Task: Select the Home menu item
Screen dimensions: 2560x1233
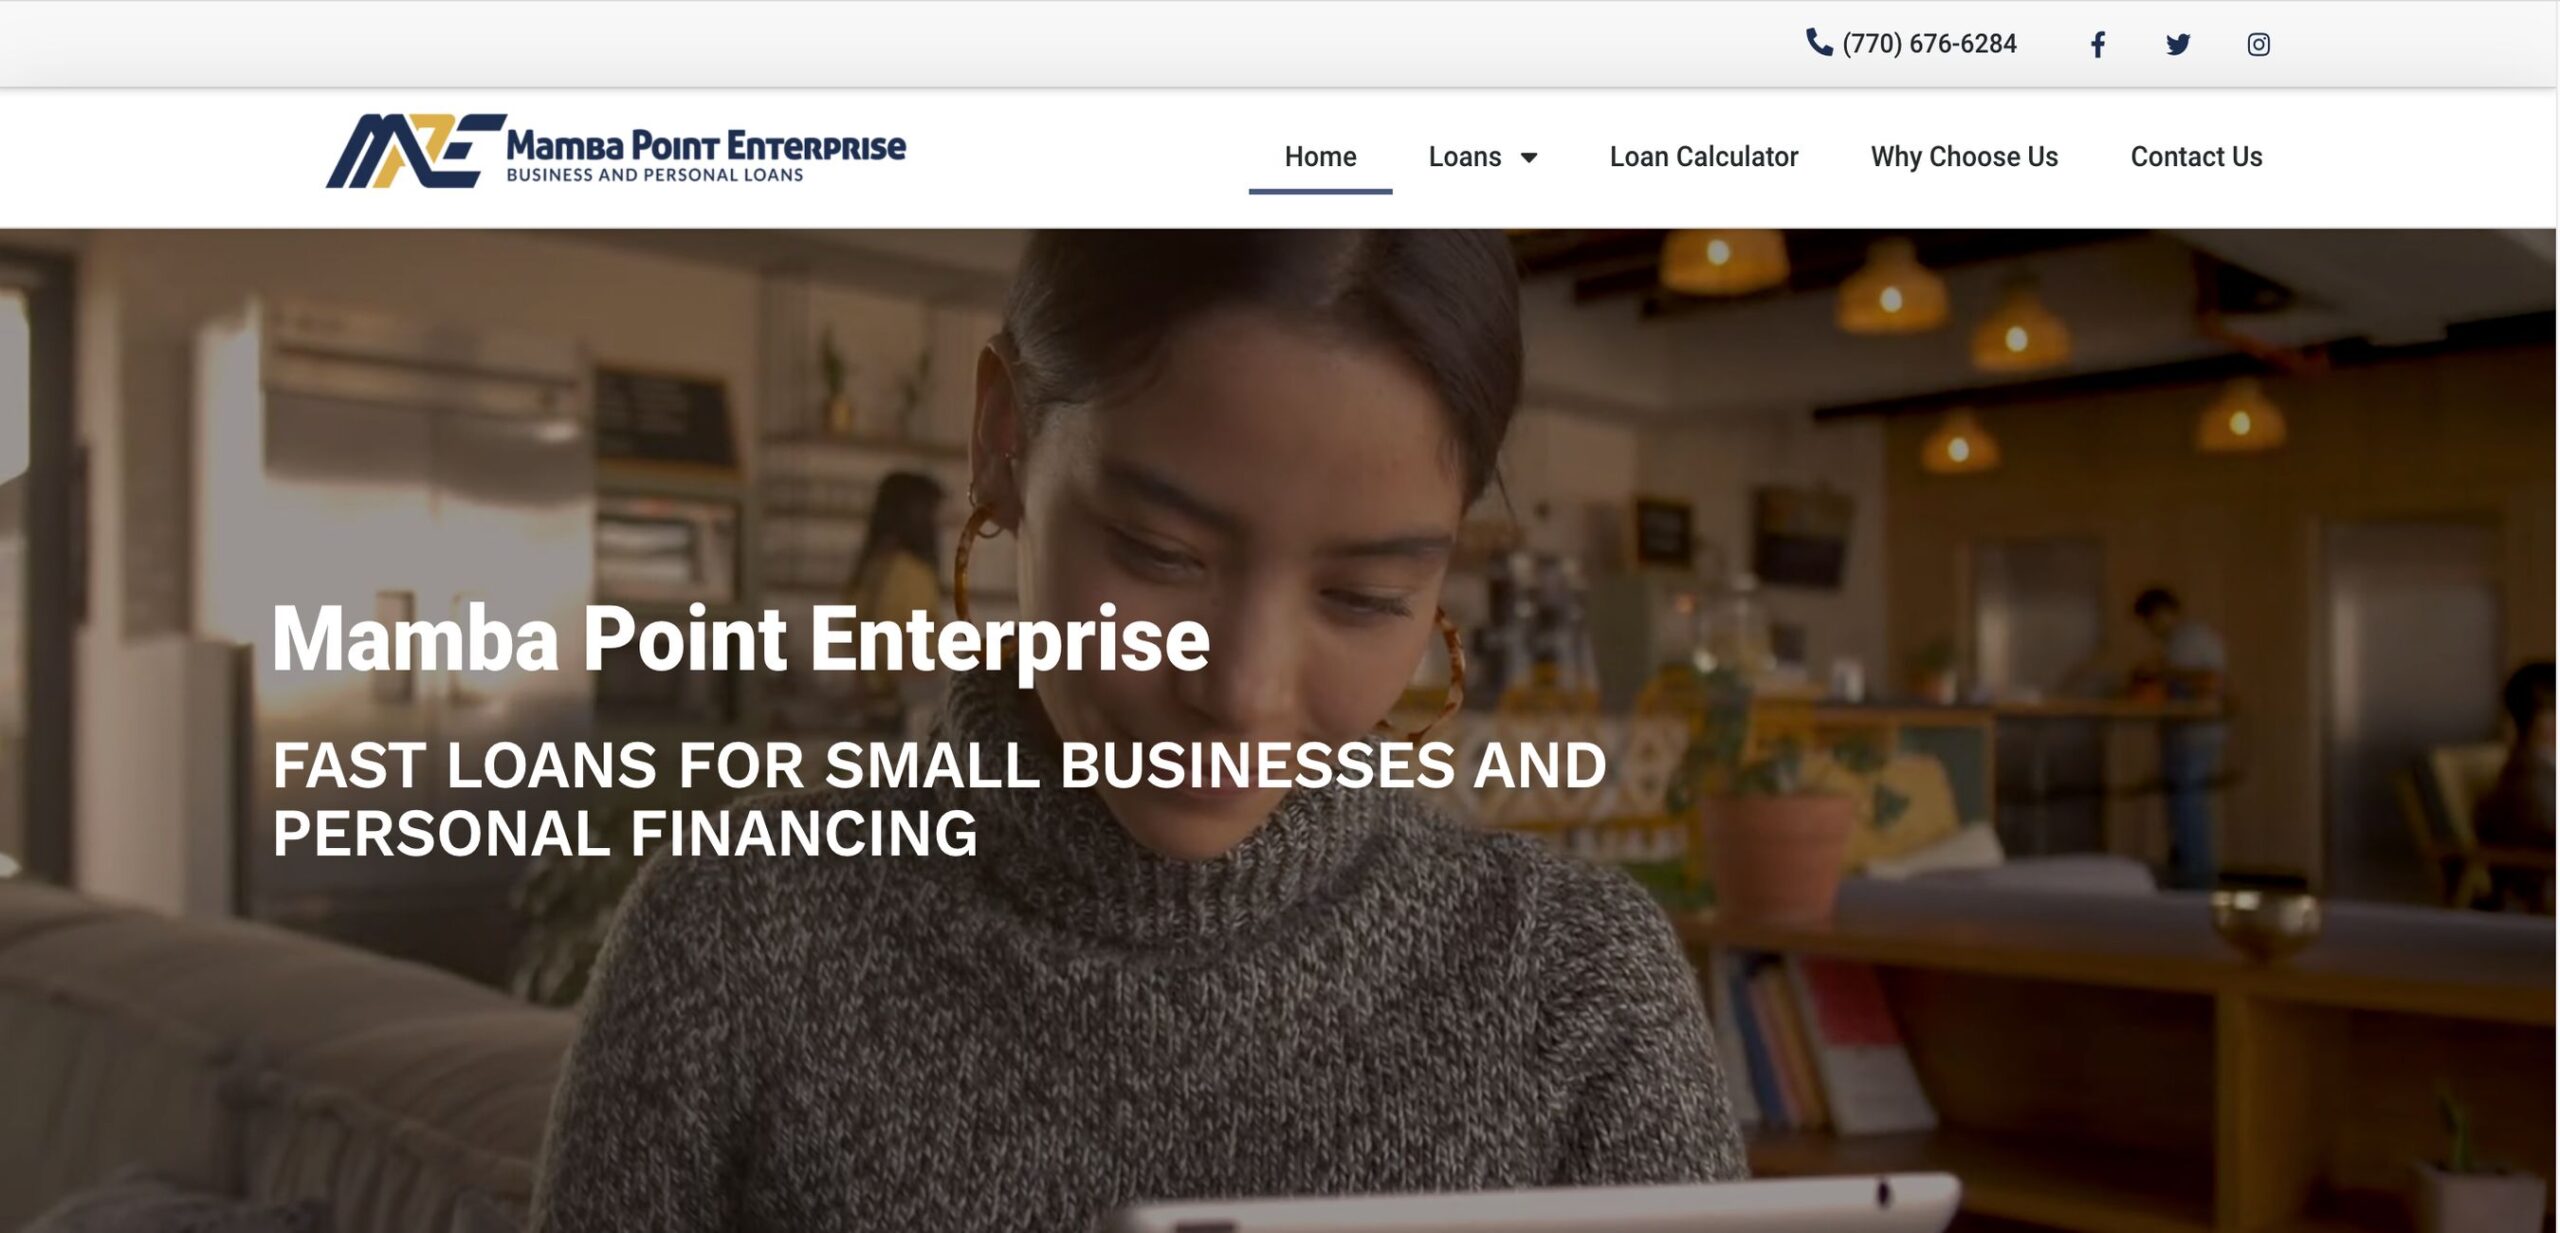Action: pos(1320,157)
